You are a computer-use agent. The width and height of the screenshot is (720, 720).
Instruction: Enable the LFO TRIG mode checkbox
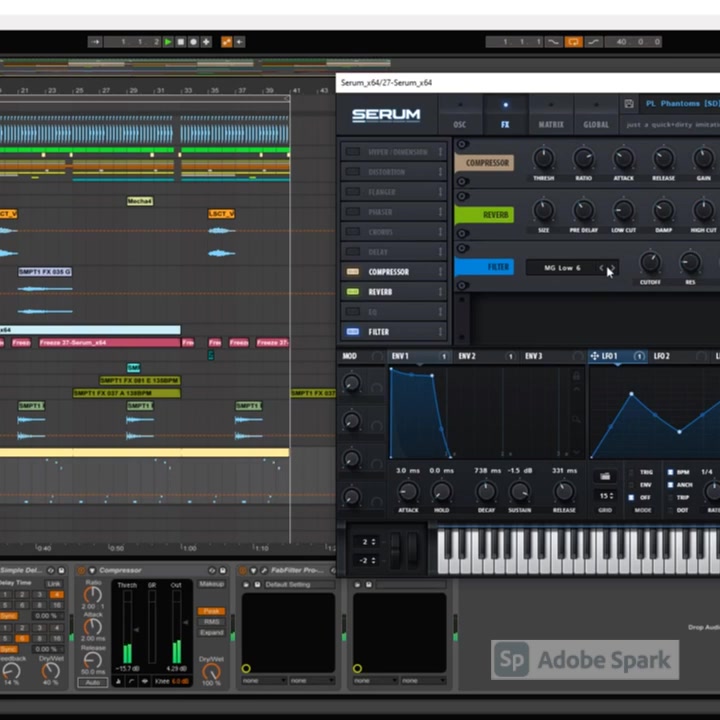(631, 472)
